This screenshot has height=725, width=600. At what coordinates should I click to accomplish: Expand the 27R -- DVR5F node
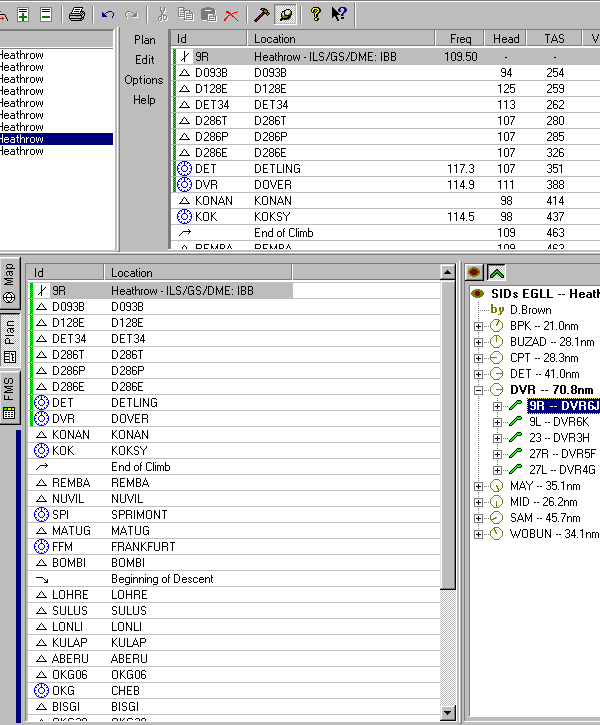click(497, 454)
